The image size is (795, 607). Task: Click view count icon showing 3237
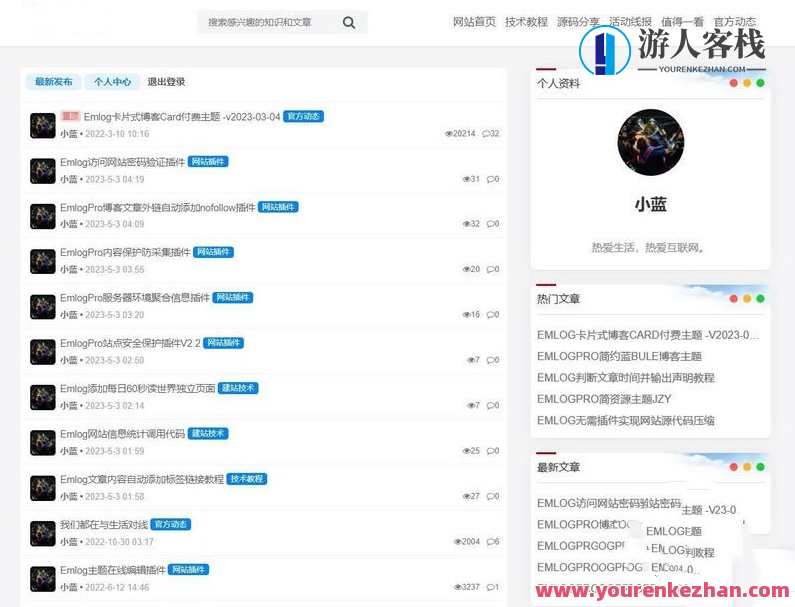[458, 587]
